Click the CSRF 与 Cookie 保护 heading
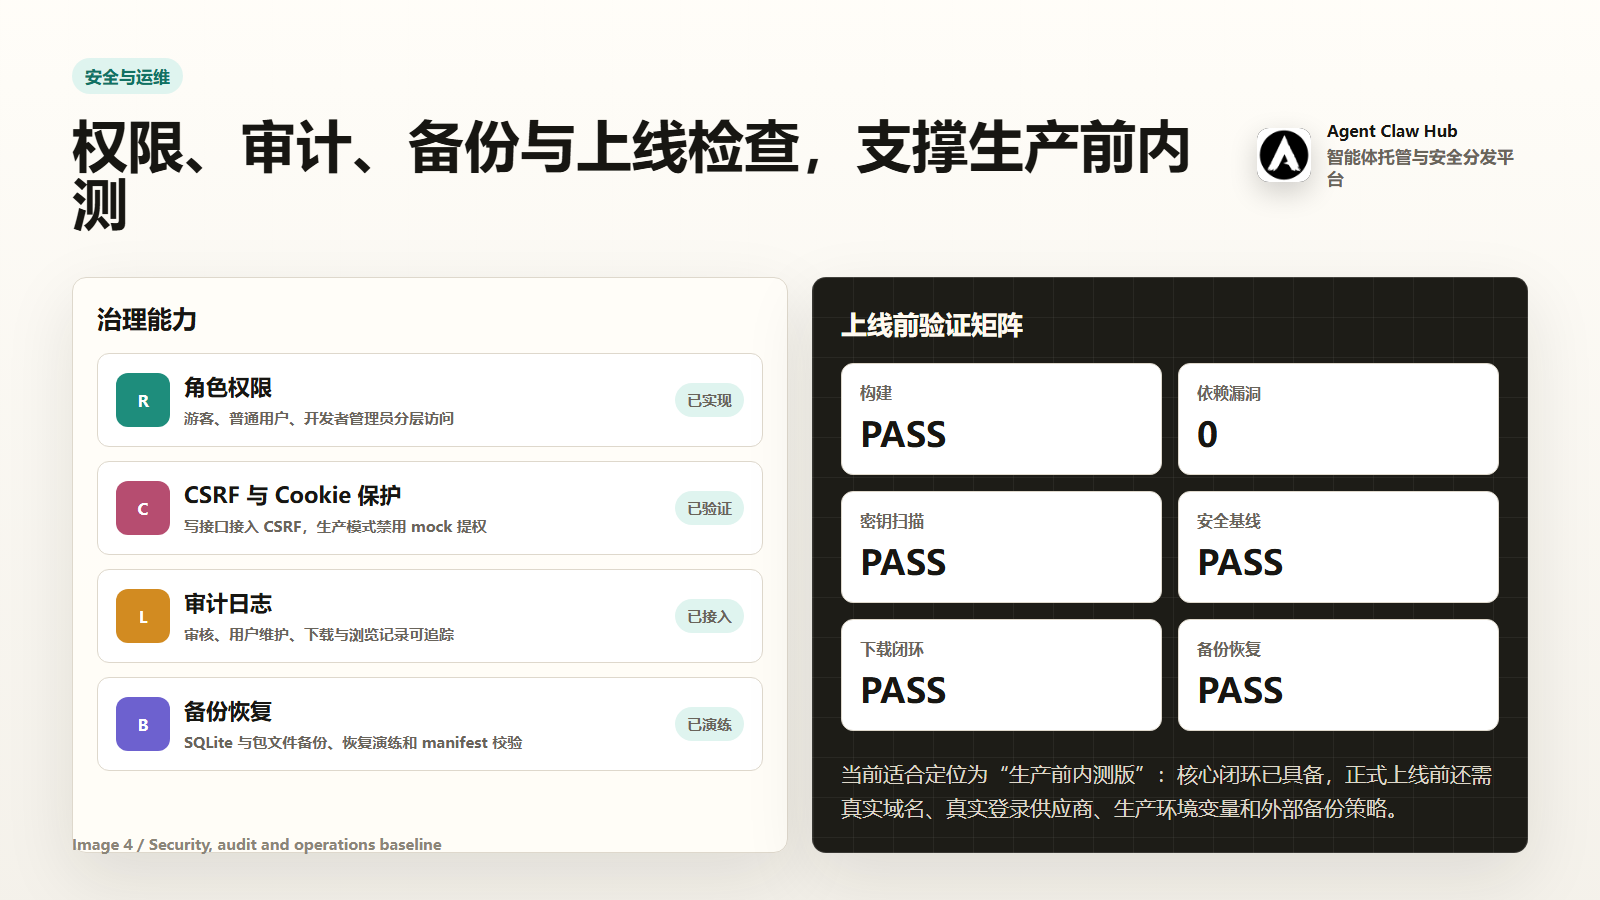The height and width of the screenshot is (900, 1600). tap(292, 495)
